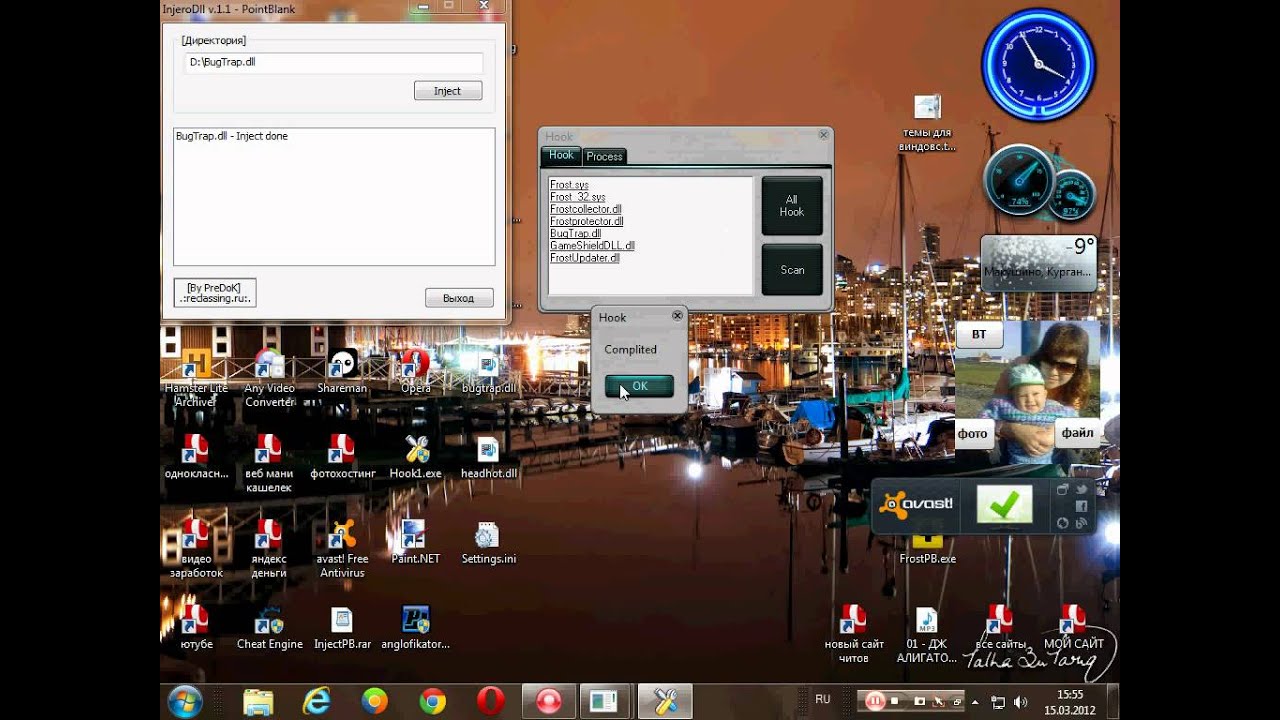Viewport: 1280px width, 720px height.
Task: Click the 'BugTrap.dll - Inject done' log line
Action: (x=232, y=136)
